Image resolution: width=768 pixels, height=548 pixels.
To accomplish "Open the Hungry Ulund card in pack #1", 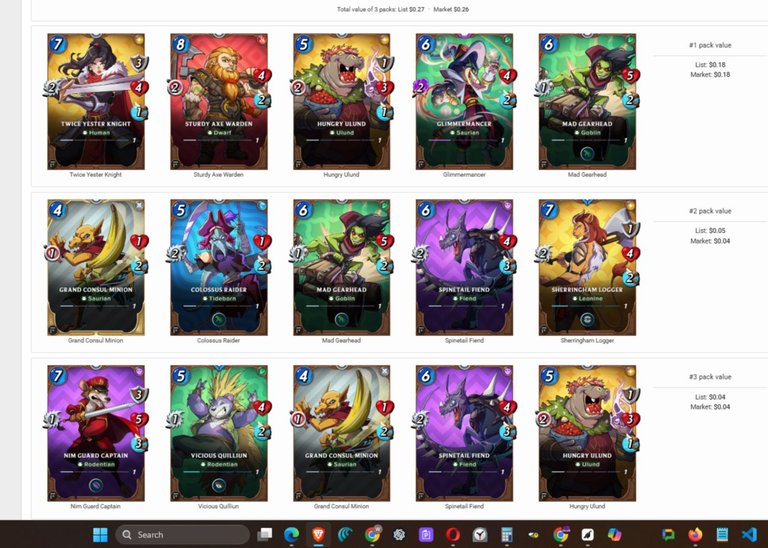I will (342, 101).
